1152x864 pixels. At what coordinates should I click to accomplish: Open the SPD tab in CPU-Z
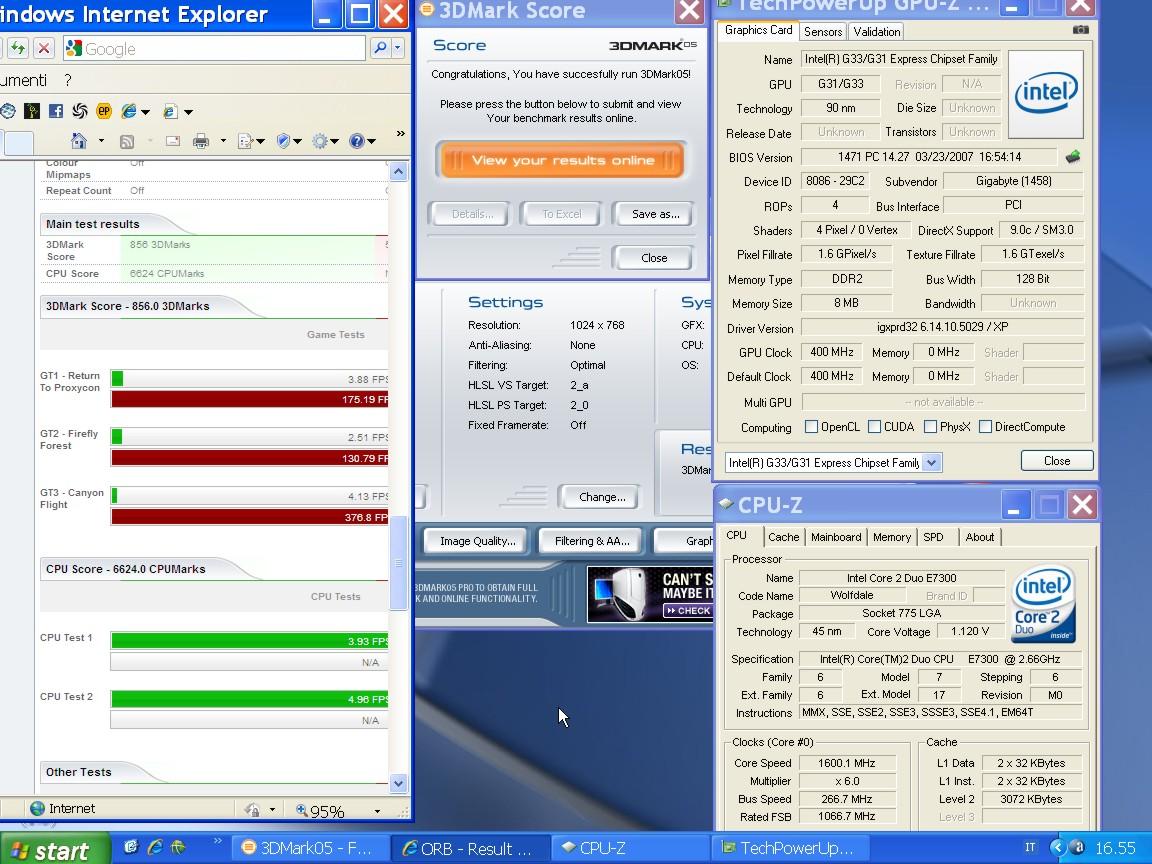933,537
